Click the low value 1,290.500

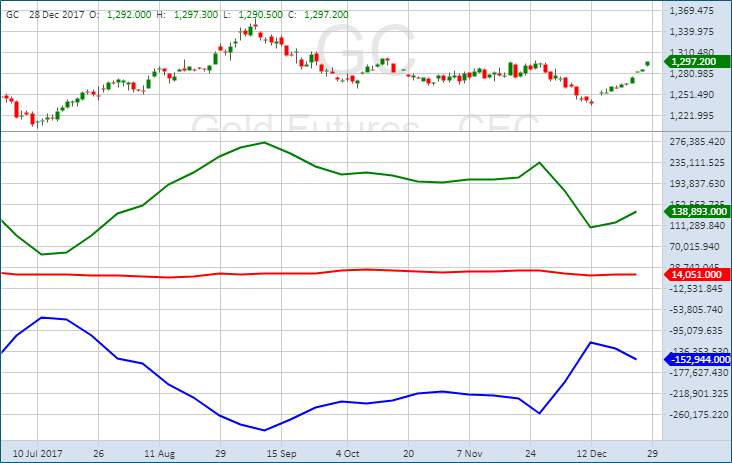point(260,14)
